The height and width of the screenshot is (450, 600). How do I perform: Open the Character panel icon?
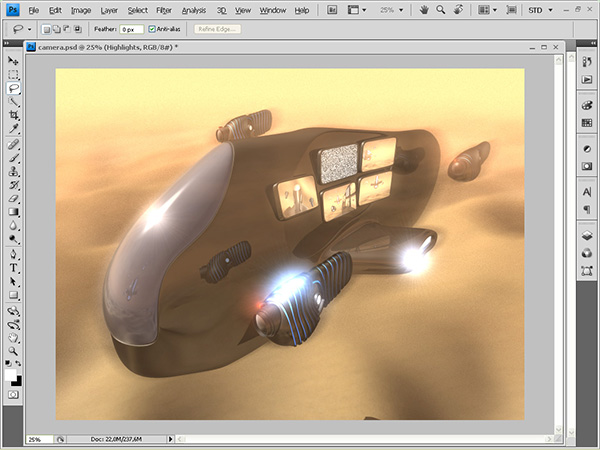[x=587, y=191]
